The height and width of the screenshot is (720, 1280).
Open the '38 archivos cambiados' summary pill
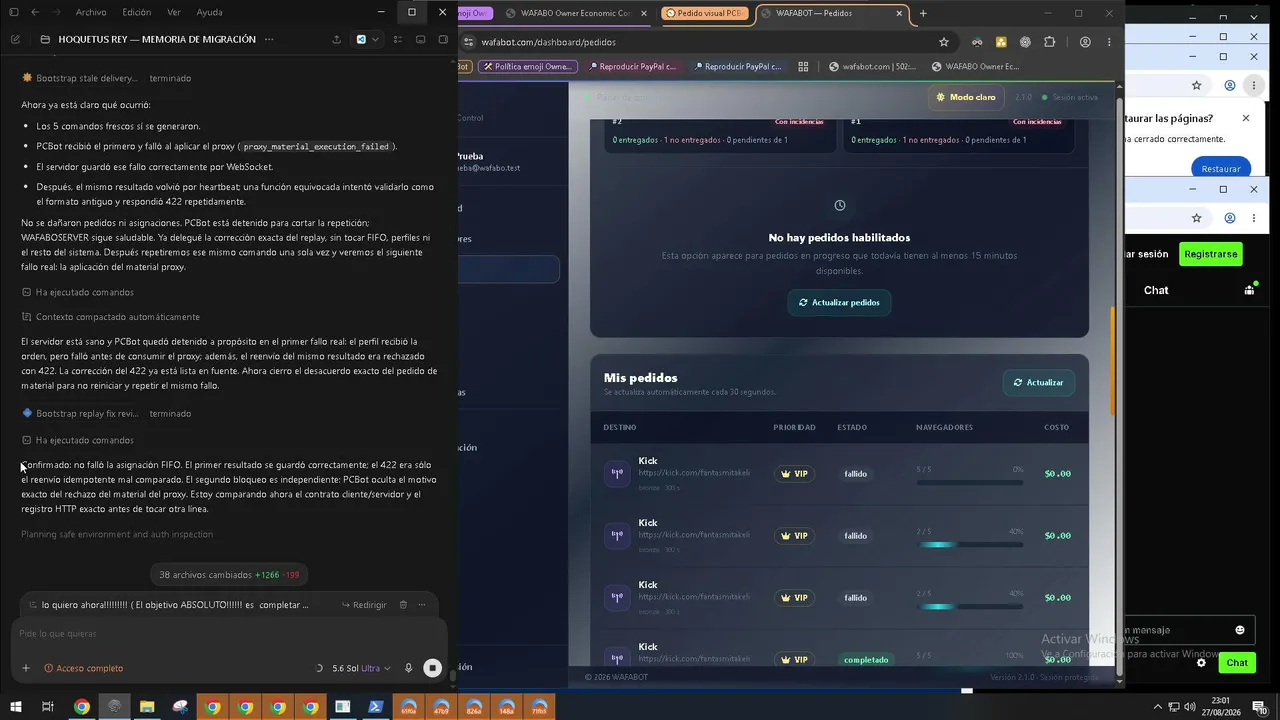click(229, 575)
